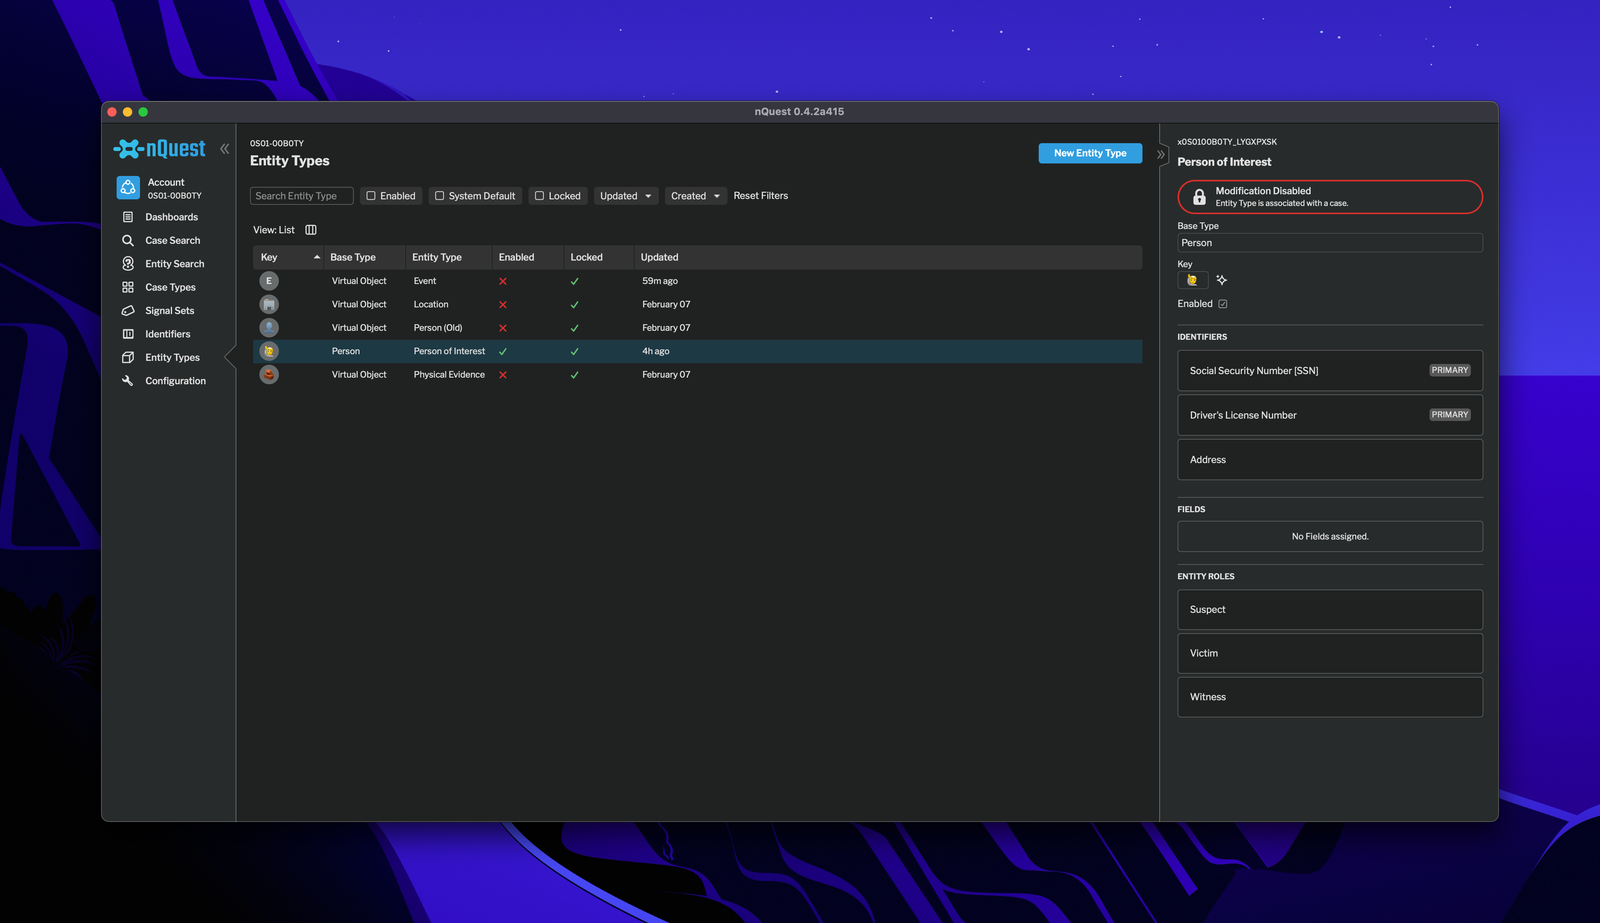Click the Case Types grid icon
The width and height of the screenshot is (1600, 923).
(x=128, y=288)
